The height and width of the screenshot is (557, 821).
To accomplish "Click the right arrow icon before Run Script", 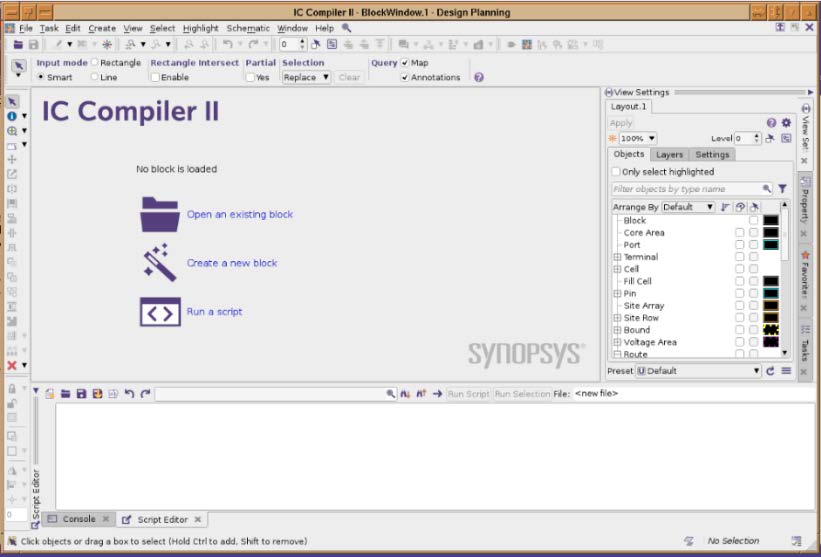I will coord(437,394).
